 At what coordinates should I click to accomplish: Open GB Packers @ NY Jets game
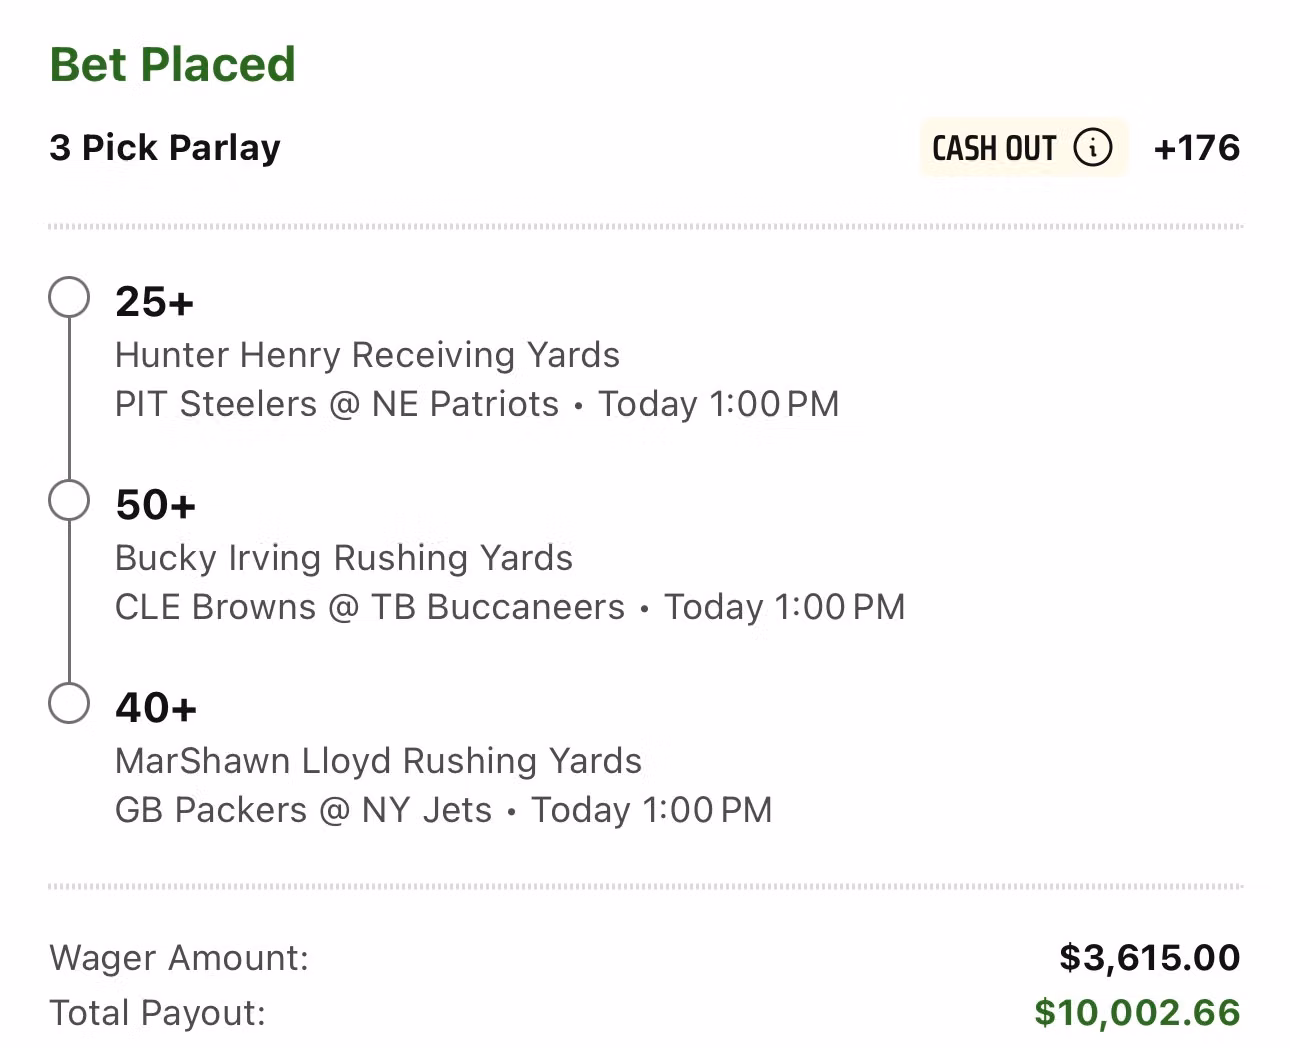click(x=304, y=810)
